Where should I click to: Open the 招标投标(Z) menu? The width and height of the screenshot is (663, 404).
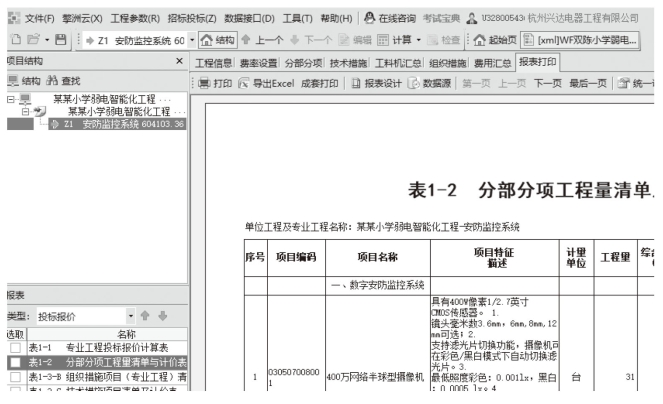(x=192, y=19)
